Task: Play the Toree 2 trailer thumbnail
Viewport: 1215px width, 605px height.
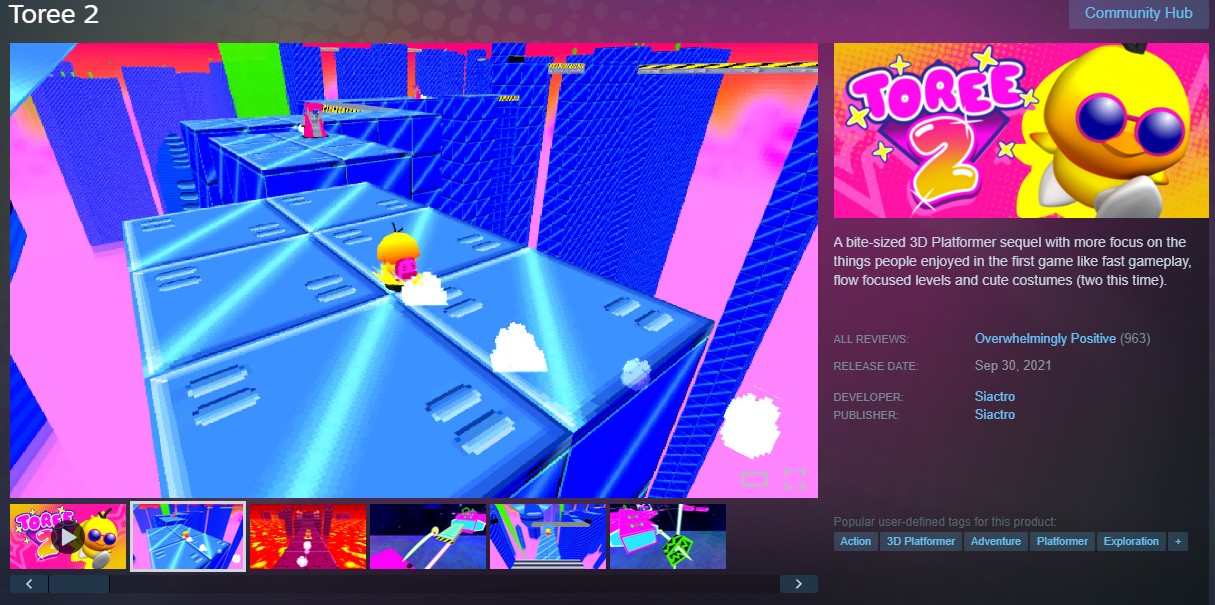Action: (x=68, y=537)
